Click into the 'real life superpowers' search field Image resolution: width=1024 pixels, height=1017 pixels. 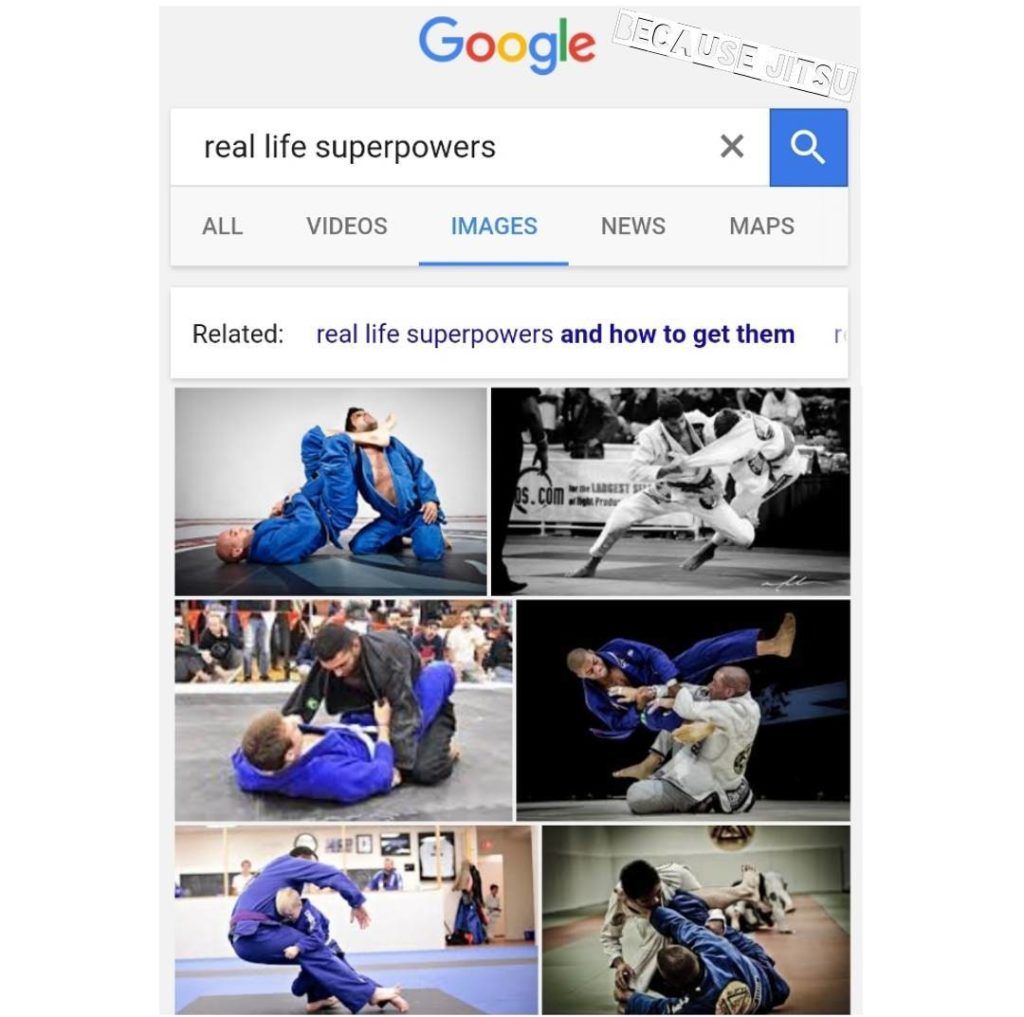470,148
